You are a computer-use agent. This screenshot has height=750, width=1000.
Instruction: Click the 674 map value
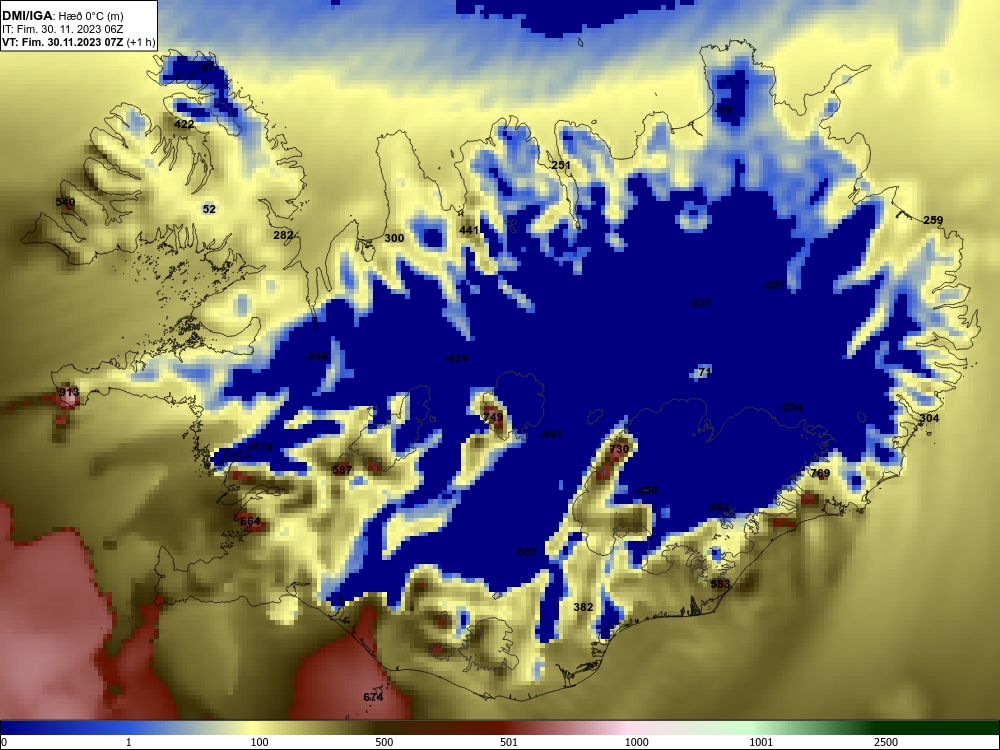pyautogui.click(x=373, y=697)
